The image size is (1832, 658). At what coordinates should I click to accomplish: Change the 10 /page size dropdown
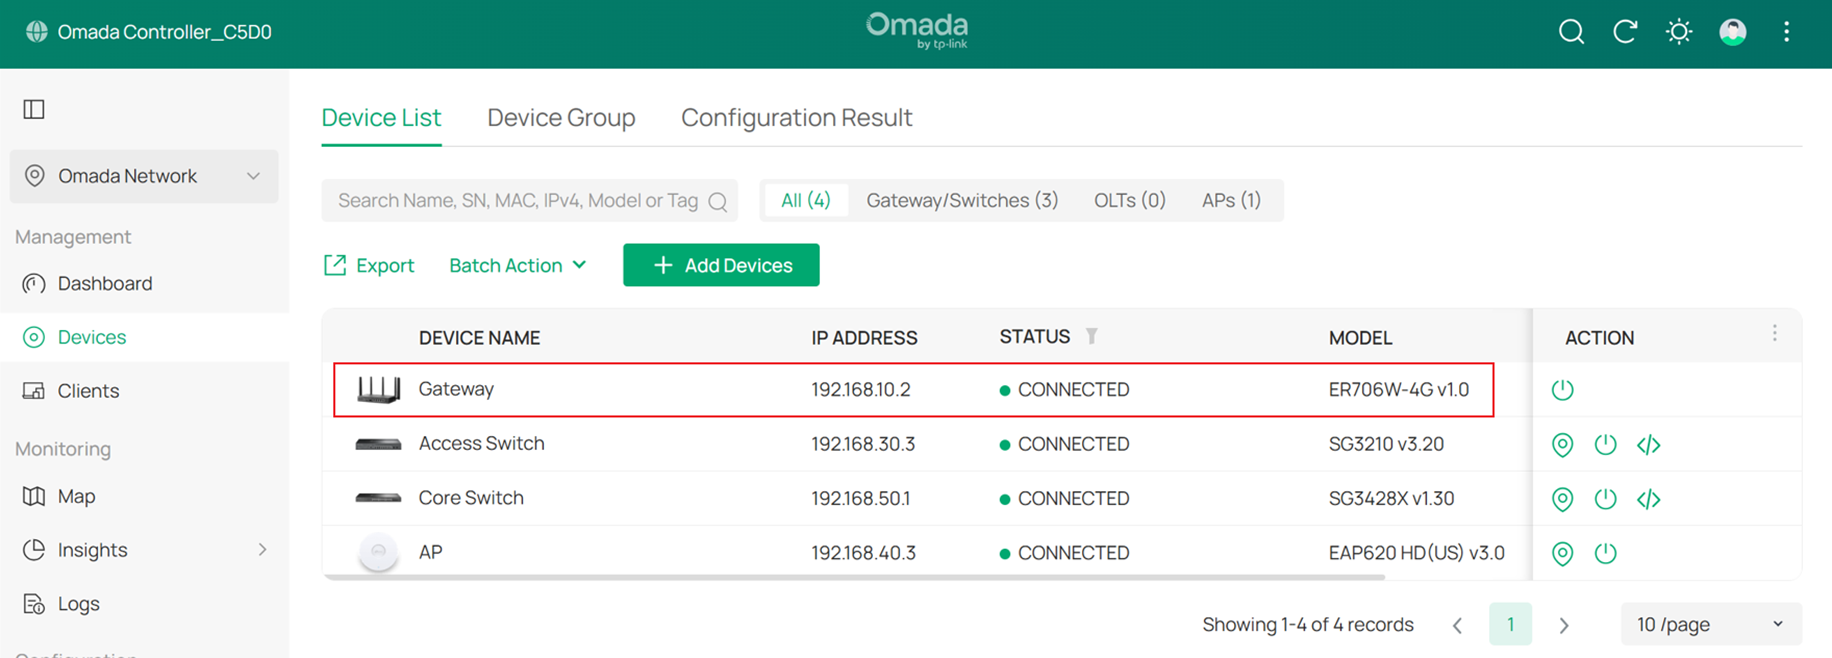pos(1710,624)
